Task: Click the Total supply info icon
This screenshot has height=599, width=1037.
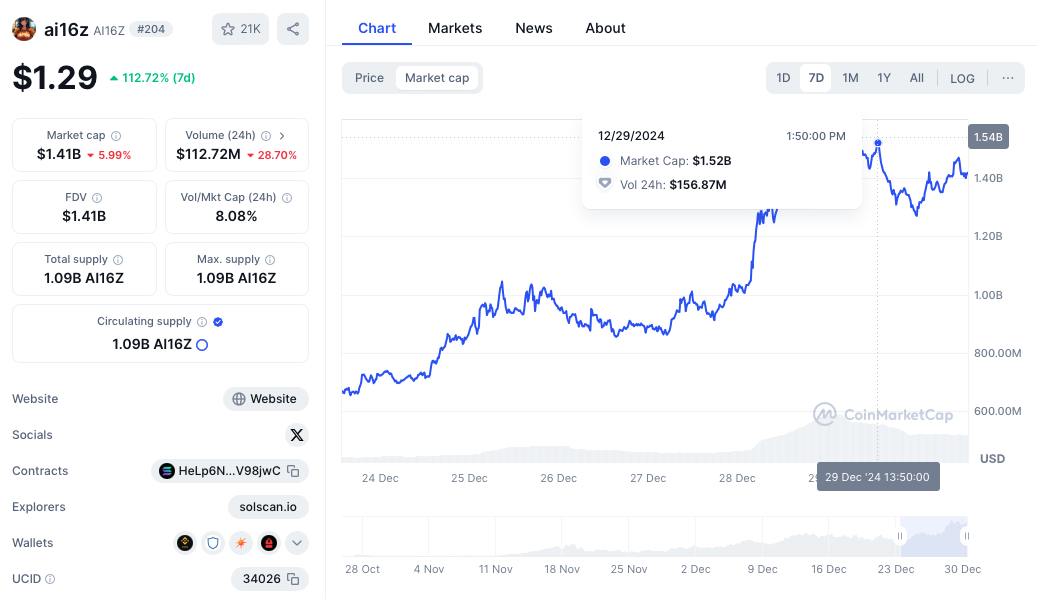Action: [118, 260]
